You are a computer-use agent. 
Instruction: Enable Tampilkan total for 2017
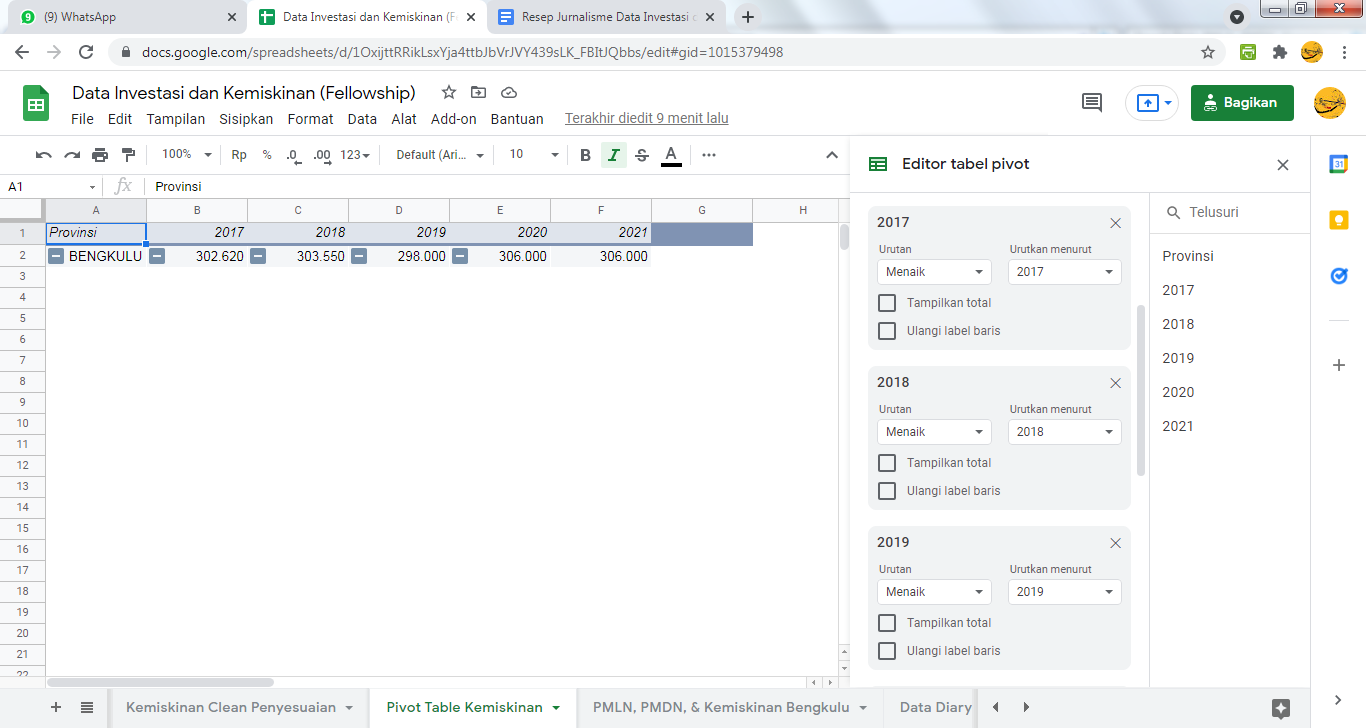coord(887,303)
